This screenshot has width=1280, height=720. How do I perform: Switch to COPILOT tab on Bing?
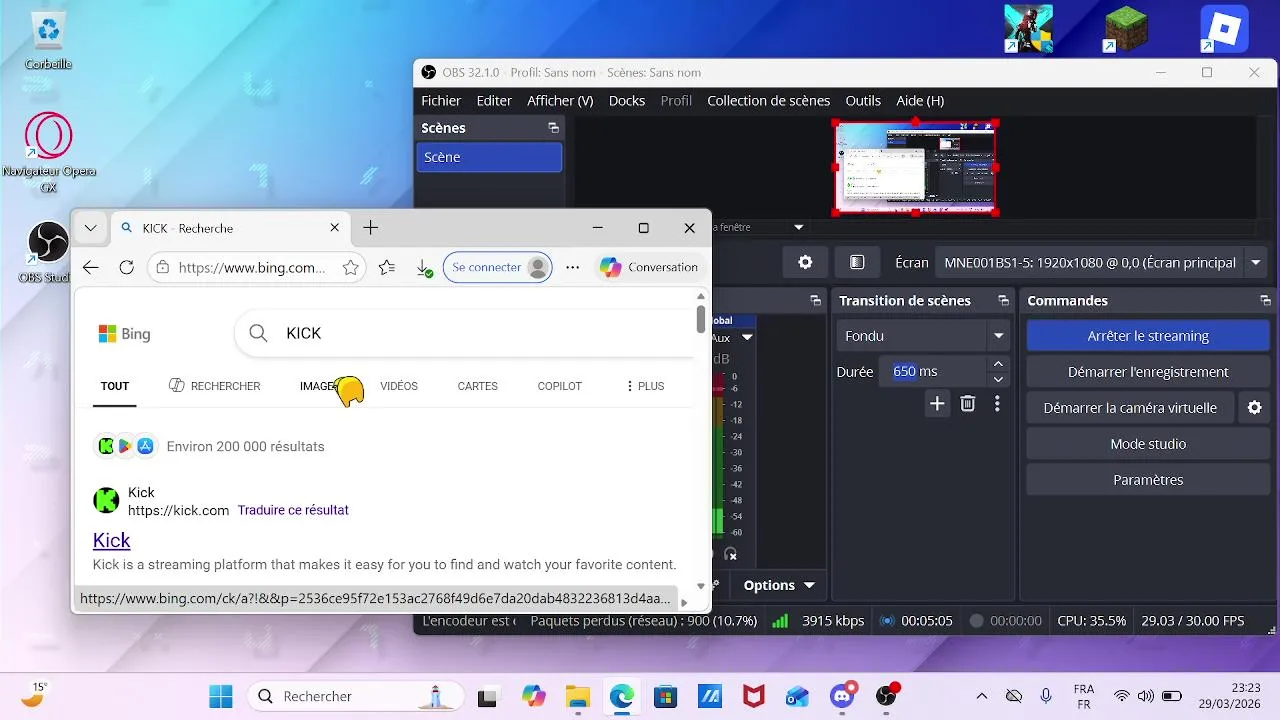coord(559,386)
